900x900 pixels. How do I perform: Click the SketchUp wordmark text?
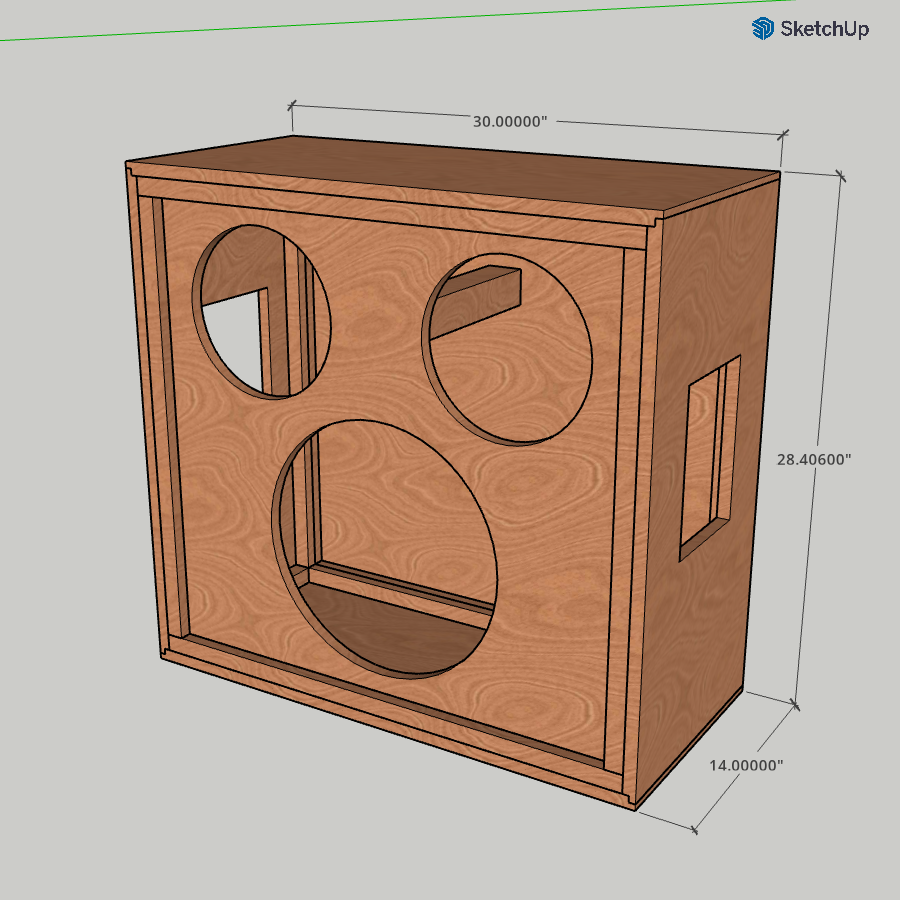point(825,28)
